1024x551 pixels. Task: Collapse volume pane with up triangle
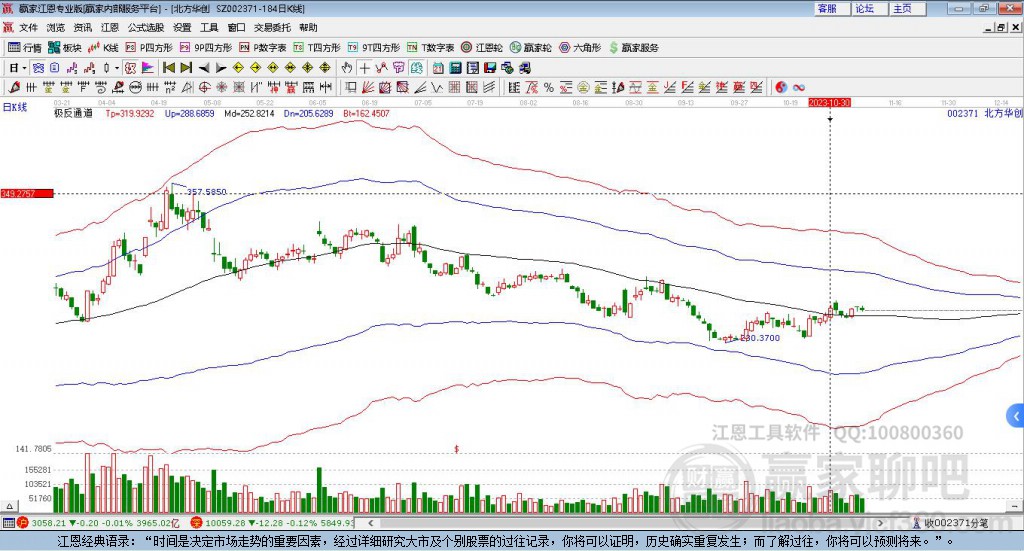tap(9, 506)
